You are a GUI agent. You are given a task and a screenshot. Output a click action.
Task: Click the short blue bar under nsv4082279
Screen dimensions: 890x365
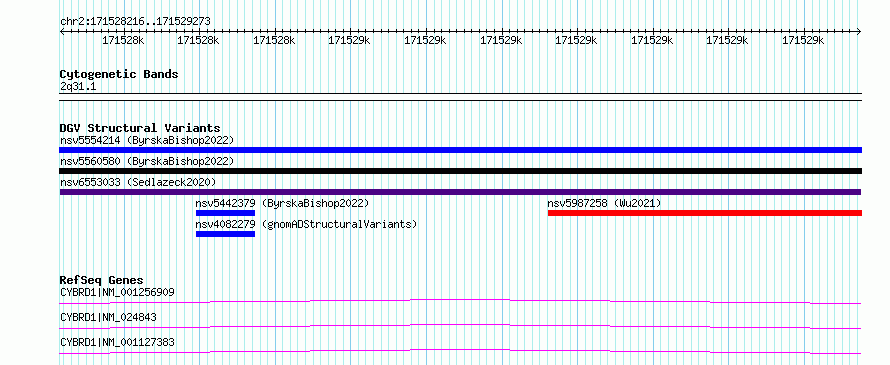coord(225,234)
